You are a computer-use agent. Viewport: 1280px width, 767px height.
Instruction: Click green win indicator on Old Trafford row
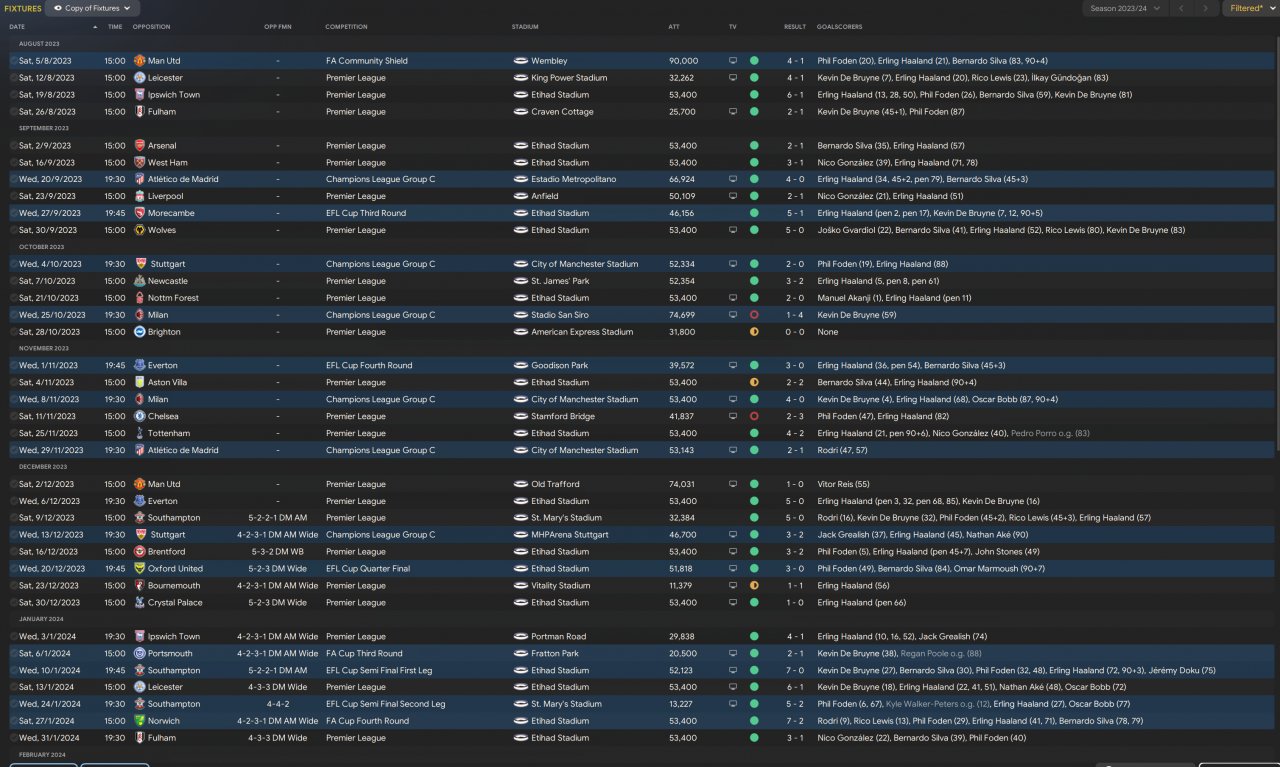(x=754, y=484)
